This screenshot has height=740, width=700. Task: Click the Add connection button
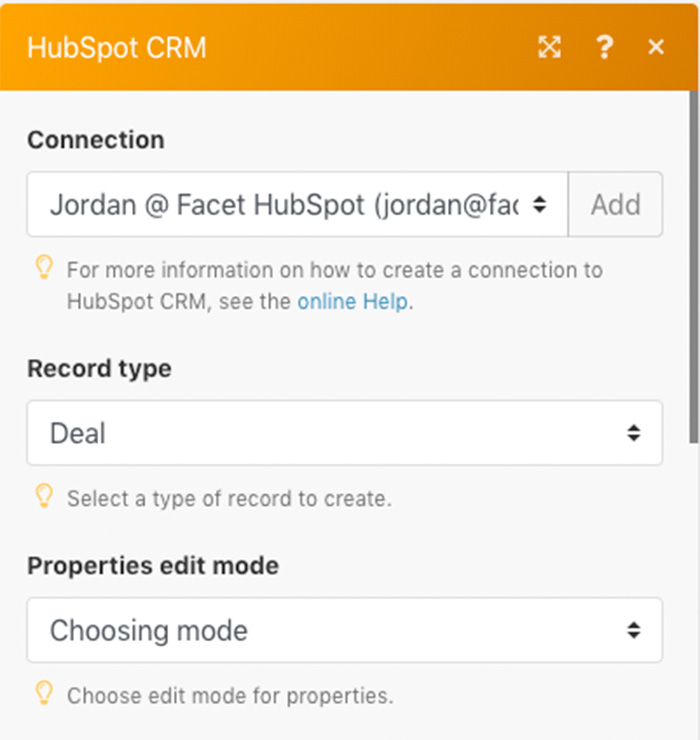tap(616, 204)
